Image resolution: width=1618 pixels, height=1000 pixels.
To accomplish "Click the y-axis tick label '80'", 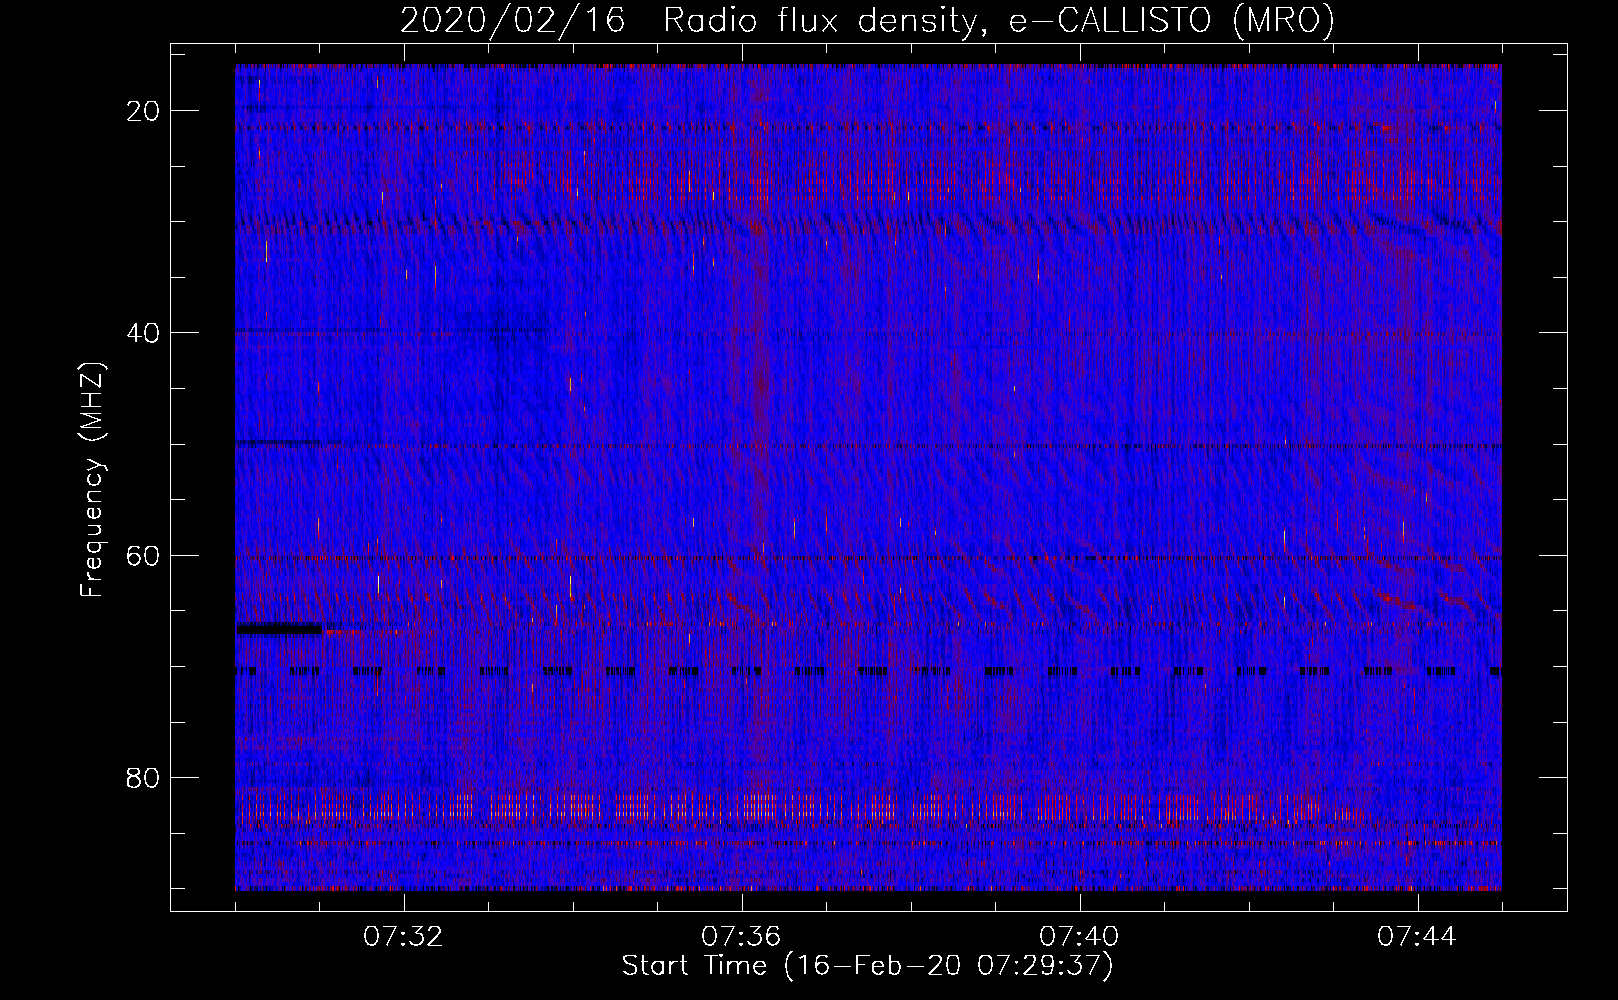I will pyautogui.click(x=144, y=777).
